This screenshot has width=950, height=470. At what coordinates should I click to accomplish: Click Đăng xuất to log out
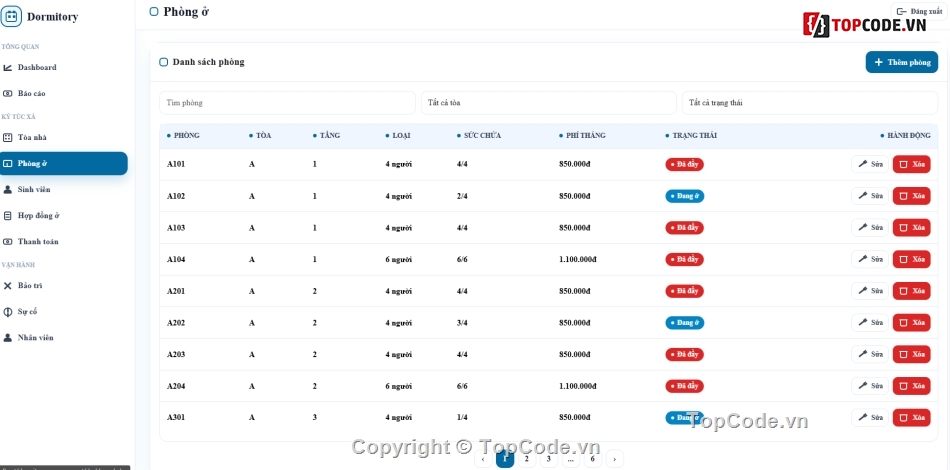point(919,12)
